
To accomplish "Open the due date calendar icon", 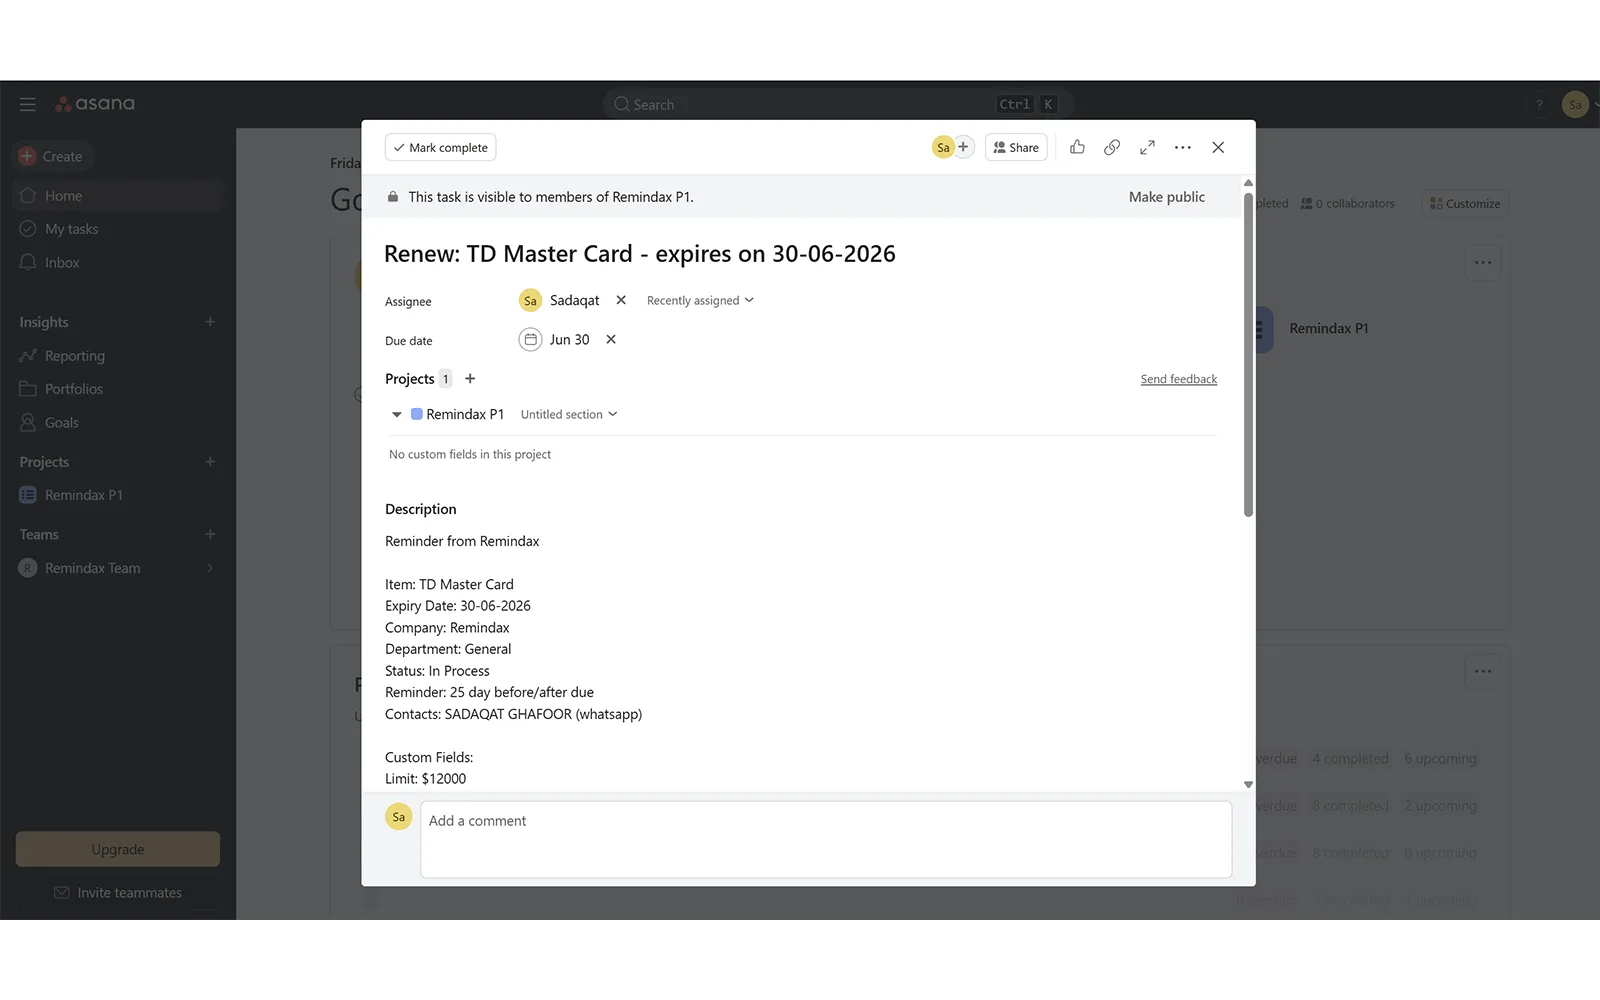I will 530,340.
